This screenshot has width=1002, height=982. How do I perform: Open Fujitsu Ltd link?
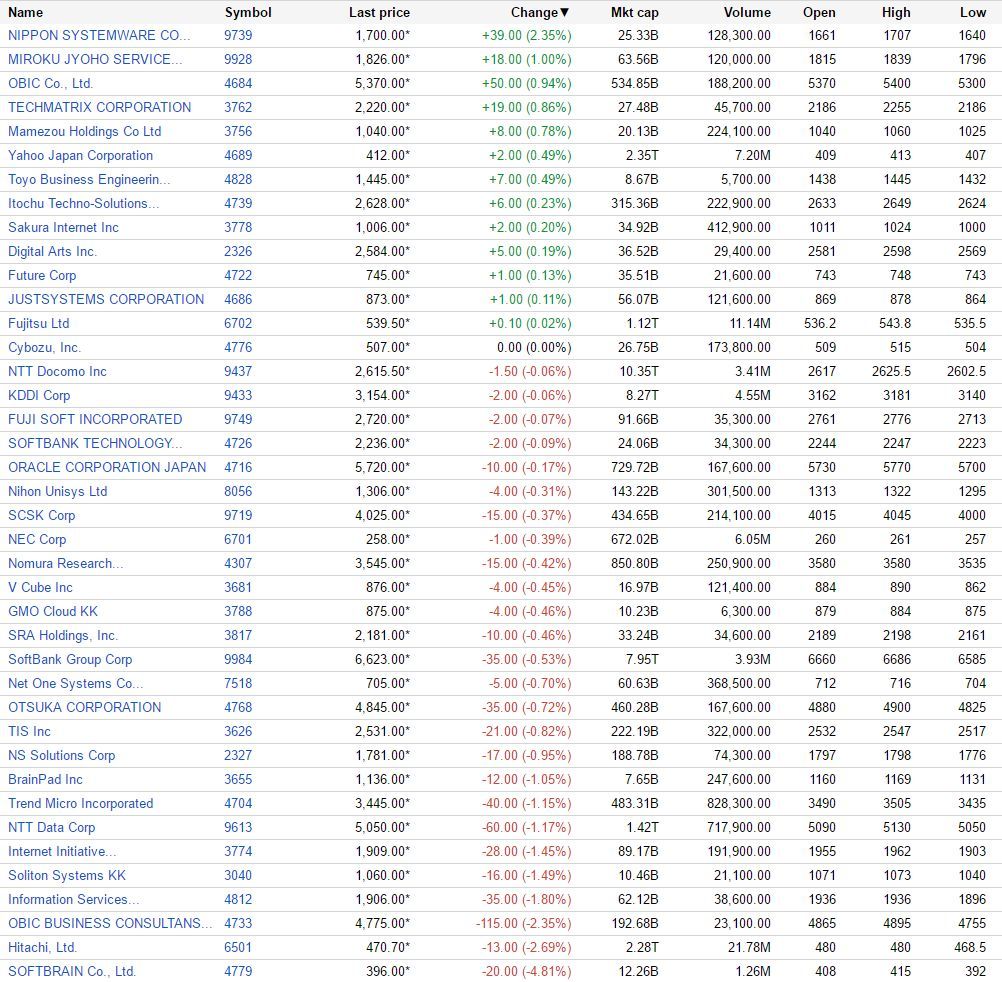[38, 323]
